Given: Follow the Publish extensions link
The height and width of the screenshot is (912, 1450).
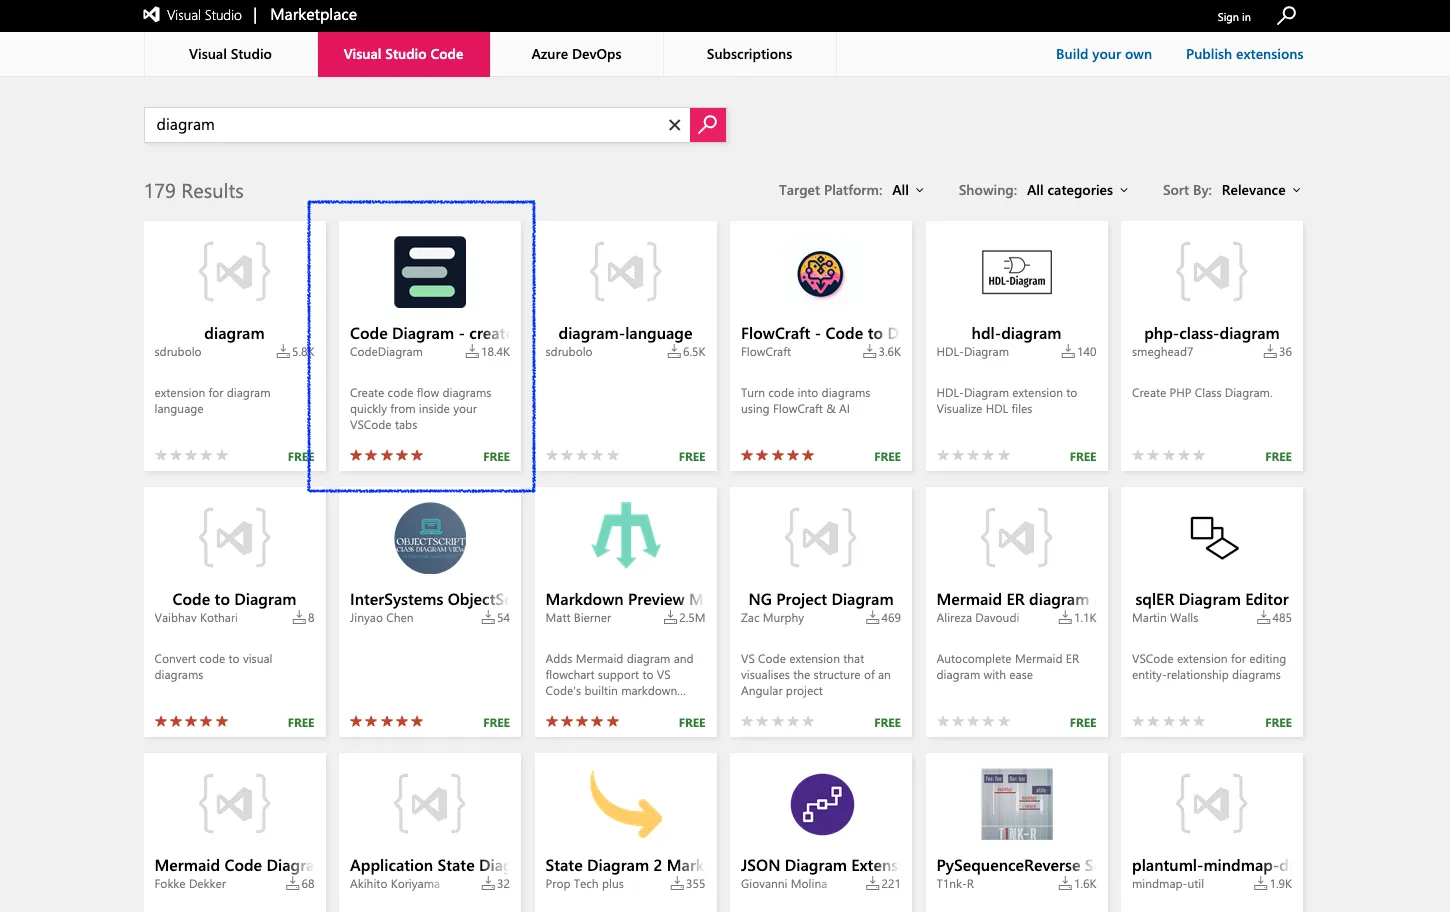Looking at the screenshot, I should (1244, 54).
